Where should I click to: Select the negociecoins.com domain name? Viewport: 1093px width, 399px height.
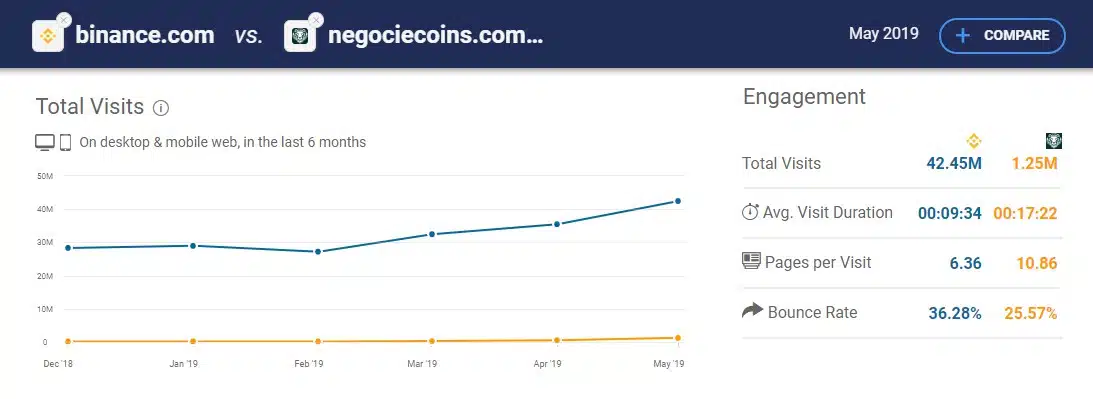pos(436,36)
